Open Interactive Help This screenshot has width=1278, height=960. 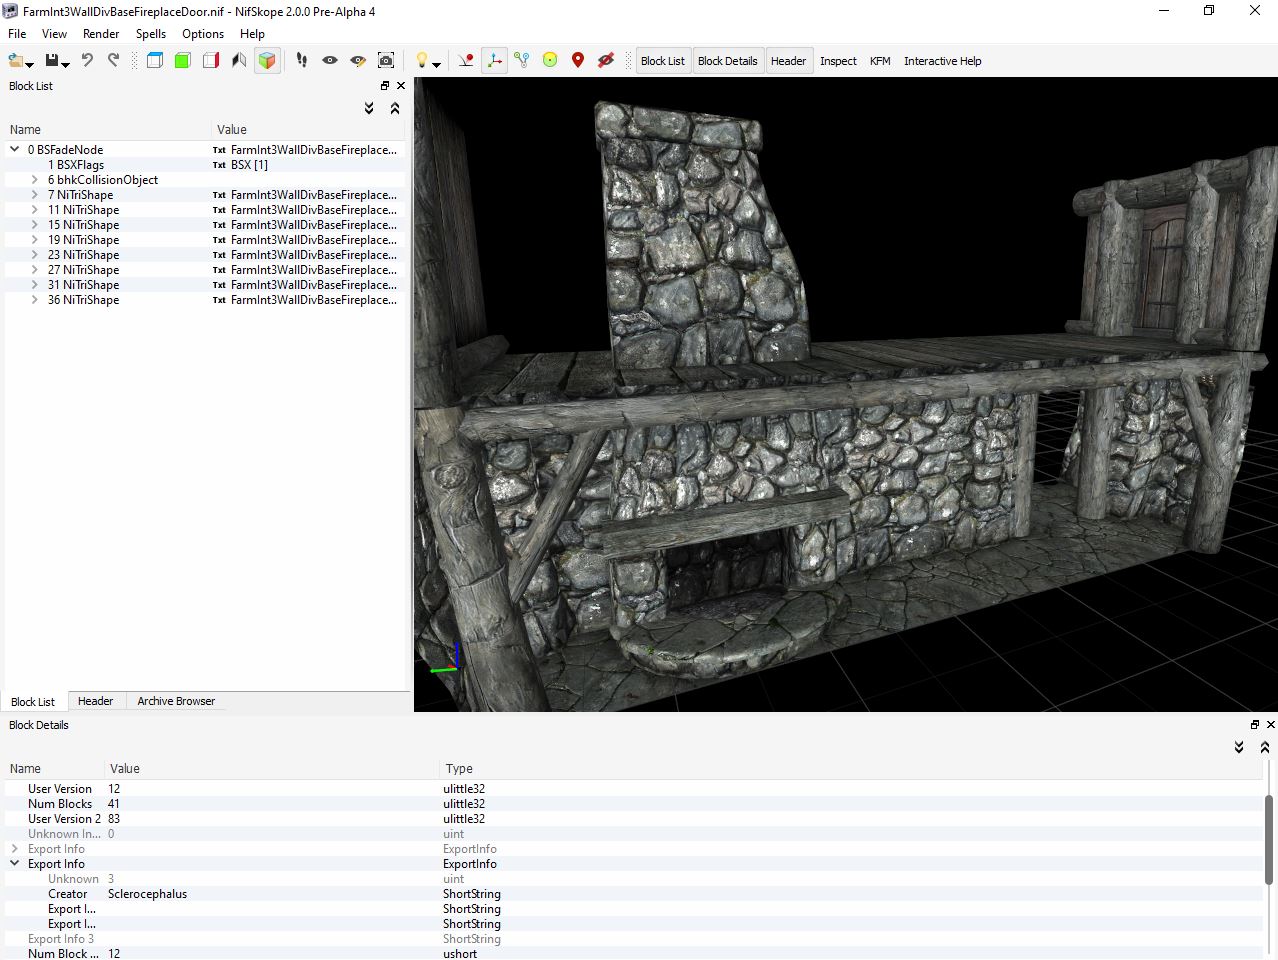click(943, 61)
